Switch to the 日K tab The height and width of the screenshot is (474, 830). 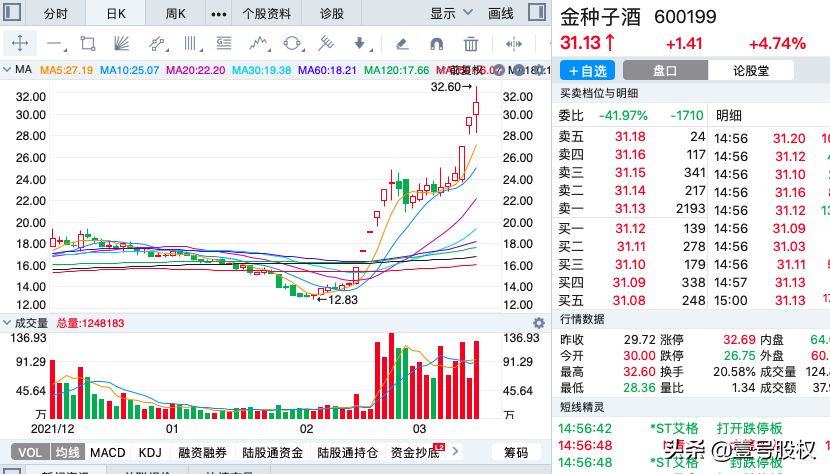116,14
